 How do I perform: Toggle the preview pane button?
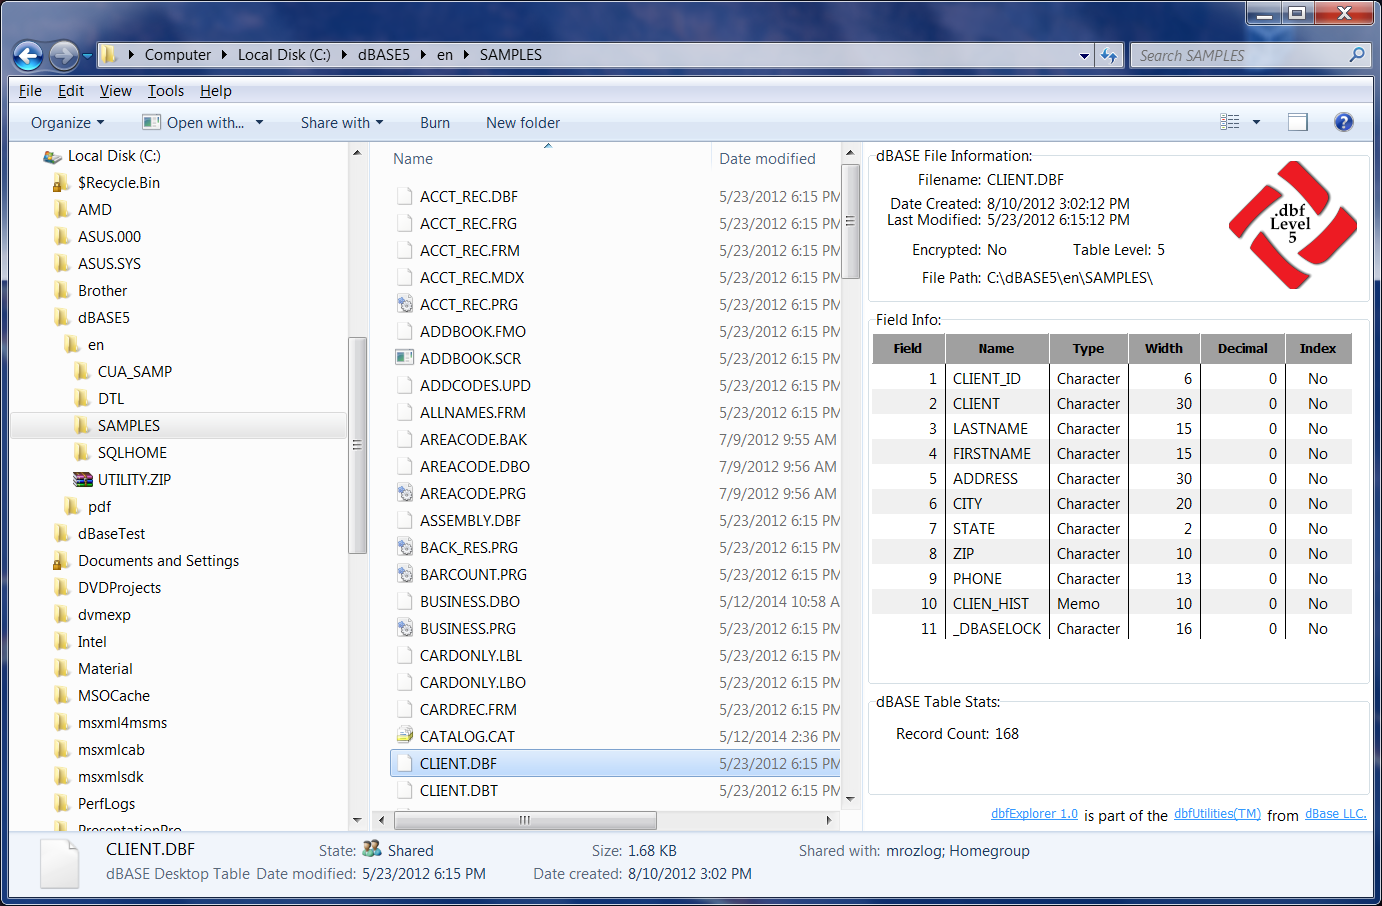coord(1298,122)
